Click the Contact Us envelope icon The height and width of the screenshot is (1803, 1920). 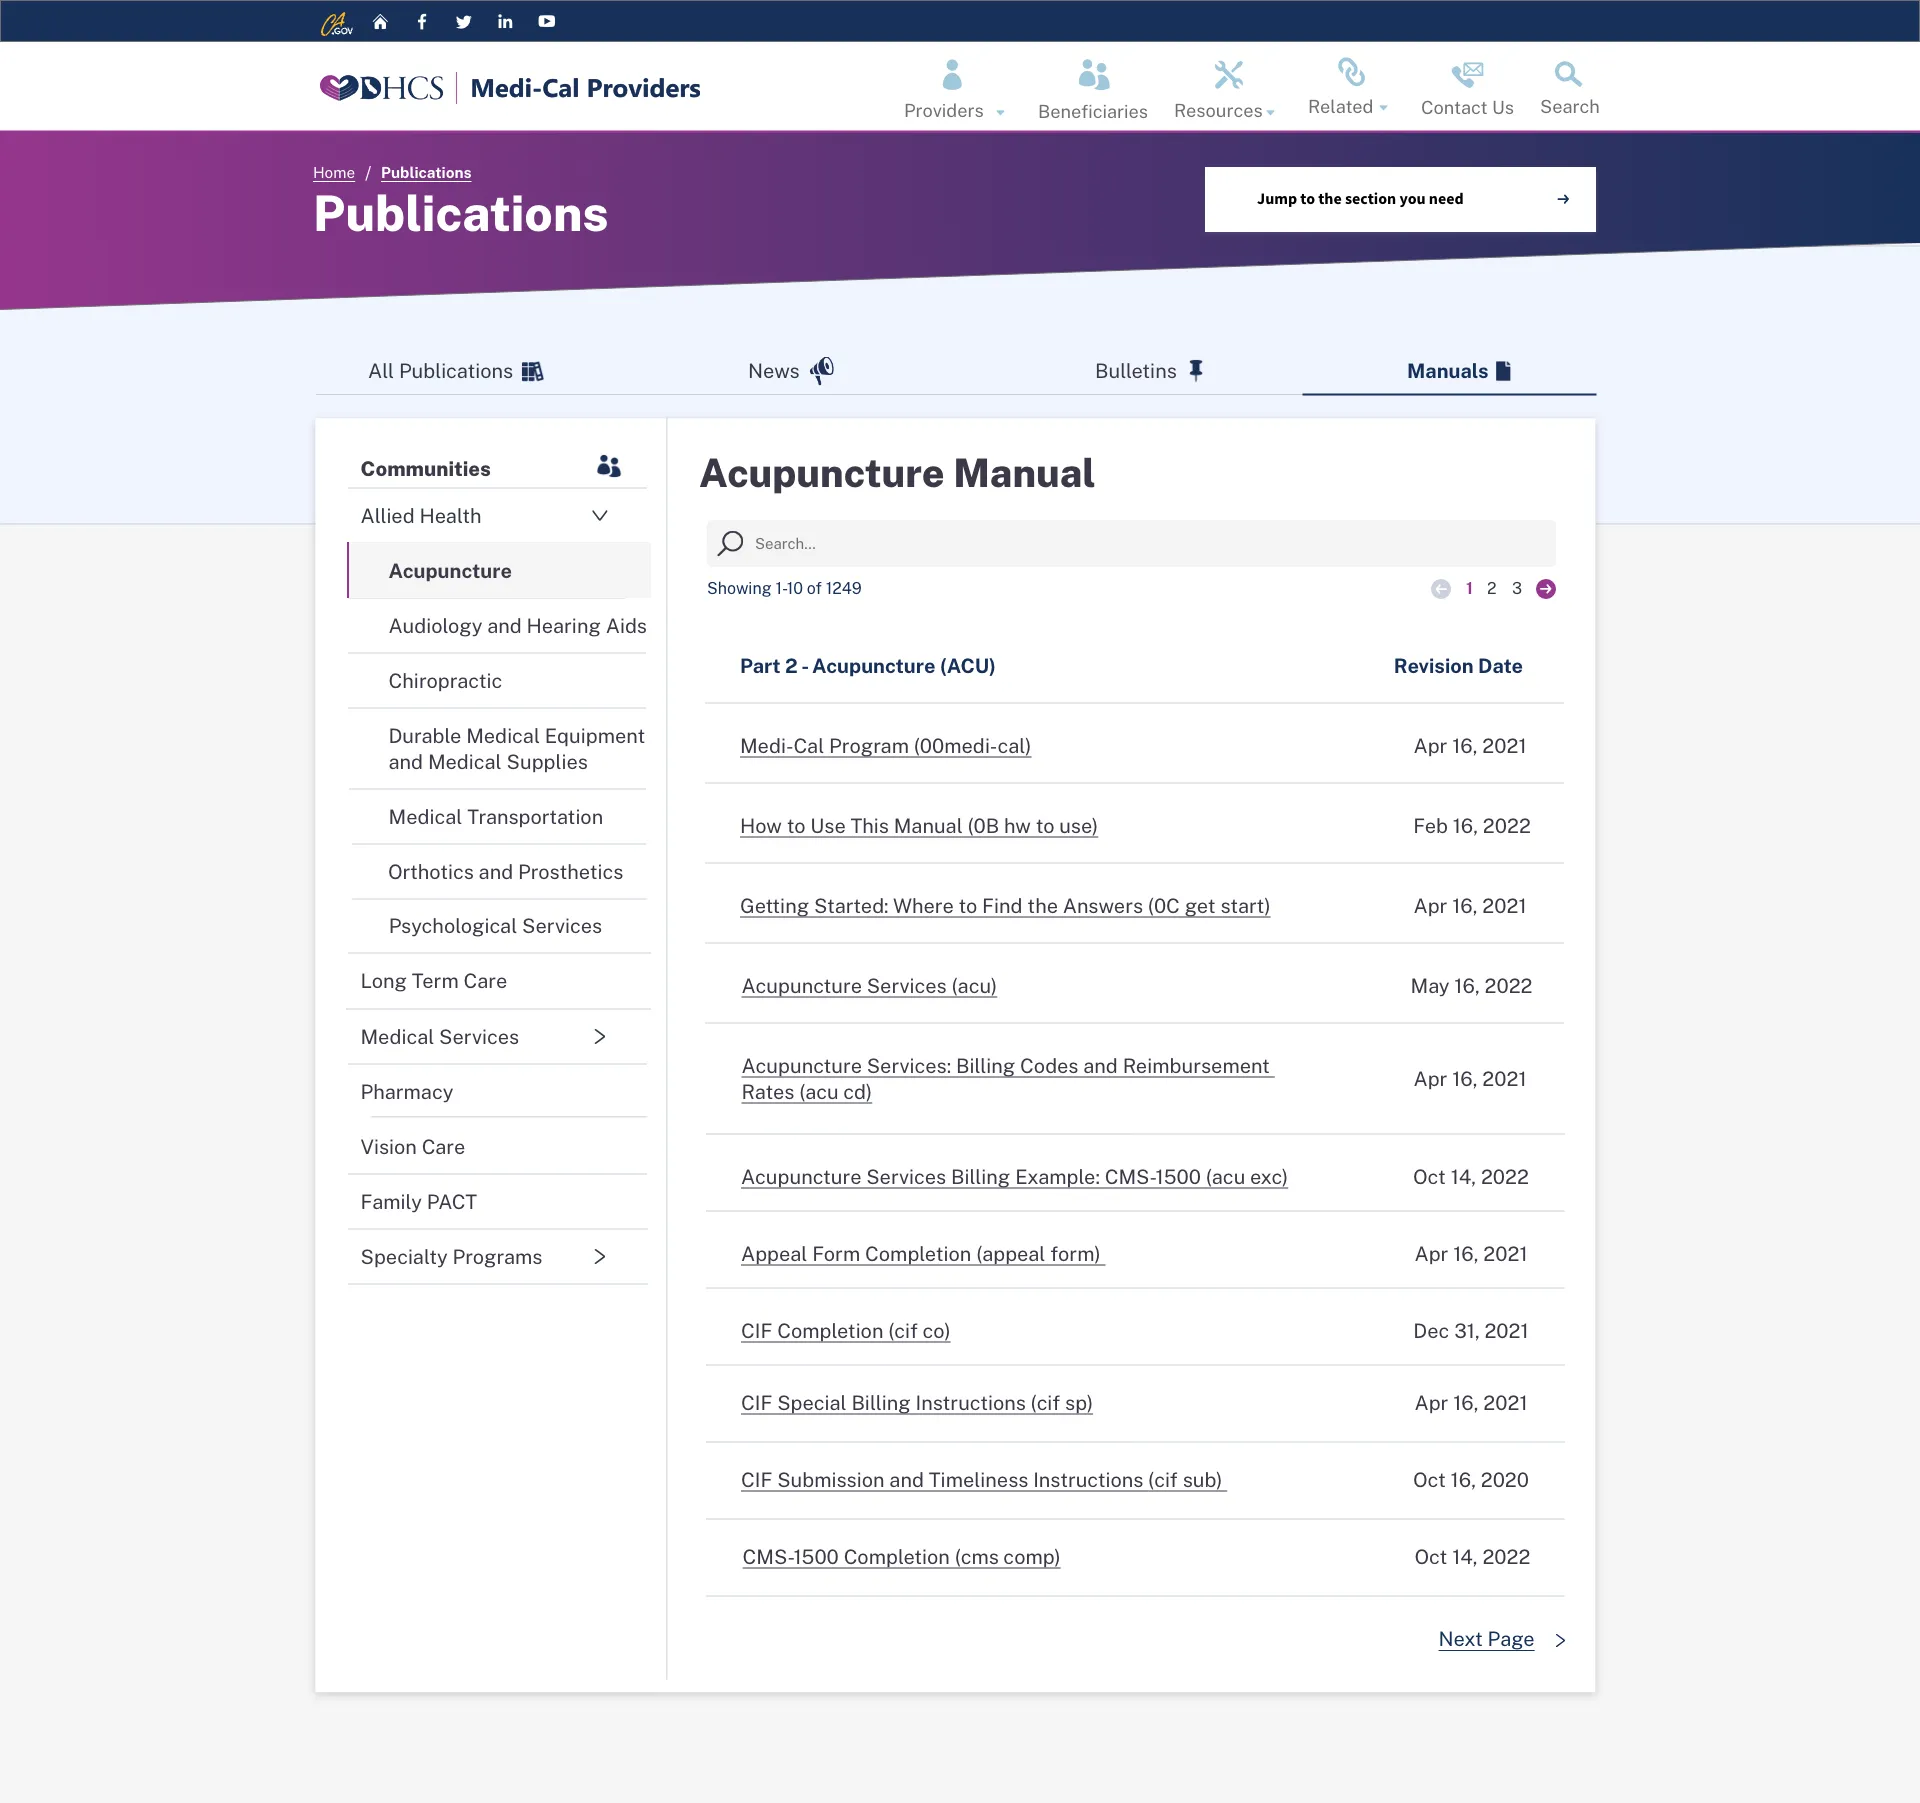[1467, 85]
